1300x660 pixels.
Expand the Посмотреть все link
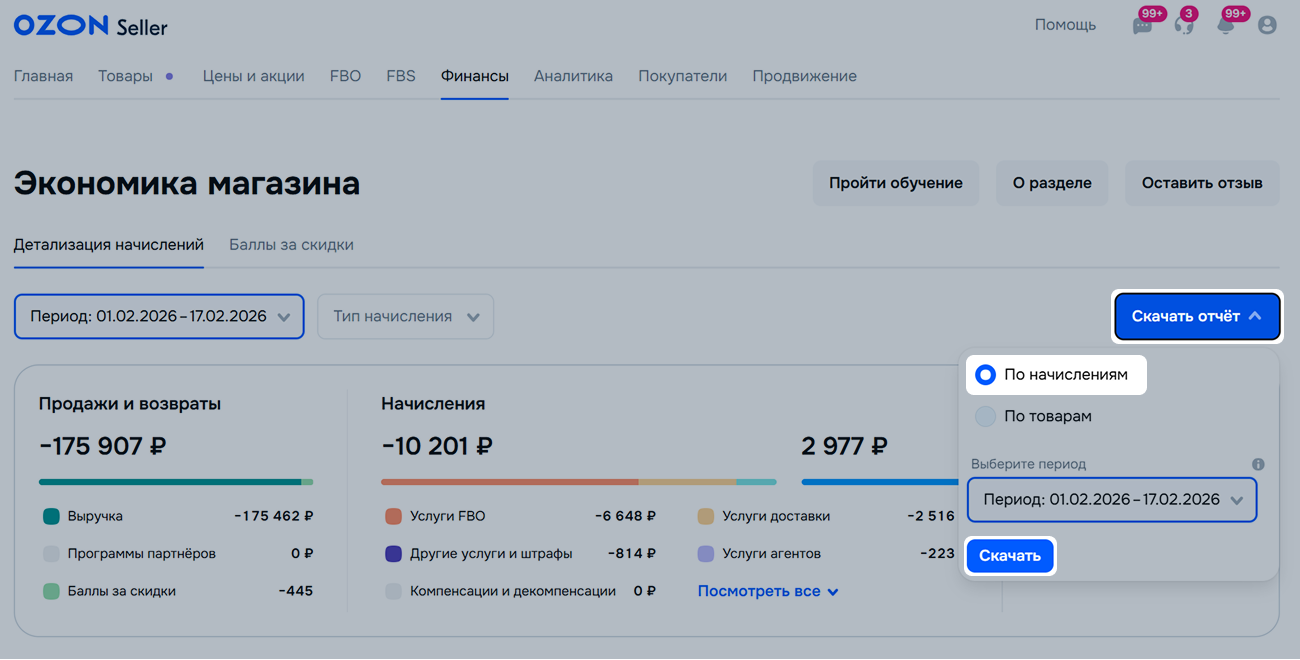767,592
